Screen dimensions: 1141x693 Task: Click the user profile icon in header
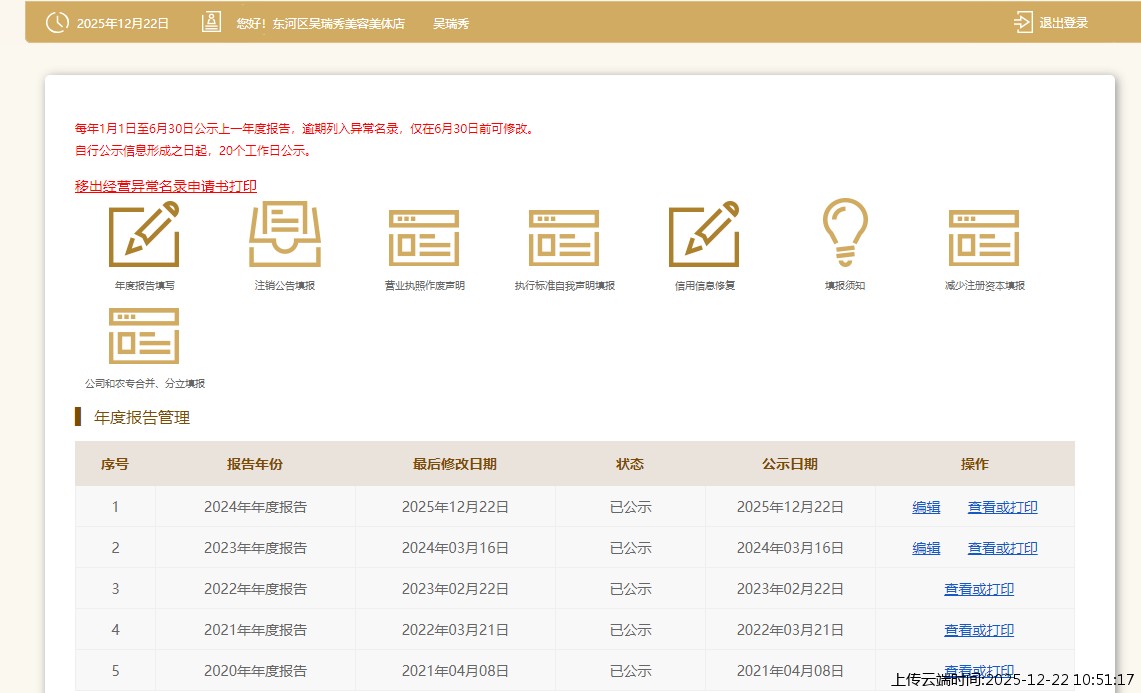pos(211,23)
